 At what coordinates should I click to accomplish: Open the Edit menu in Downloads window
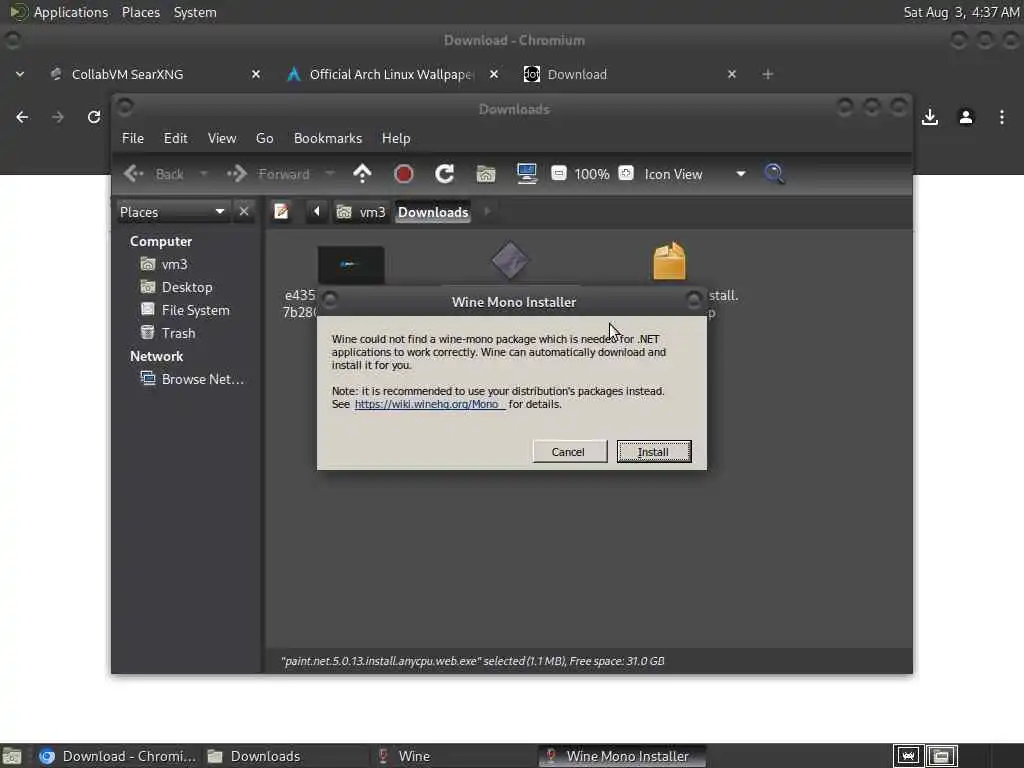tap(176, 138)
